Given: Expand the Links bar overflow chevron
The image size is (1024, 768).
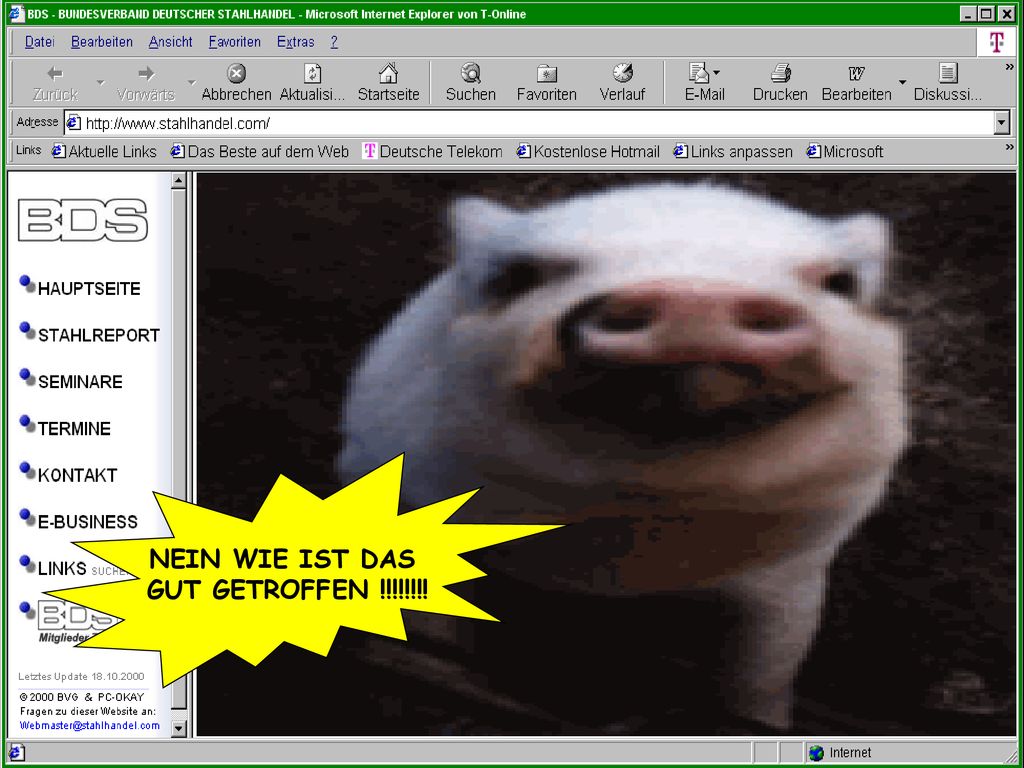Looking at the screenshot, I should tap(1010, 148).
